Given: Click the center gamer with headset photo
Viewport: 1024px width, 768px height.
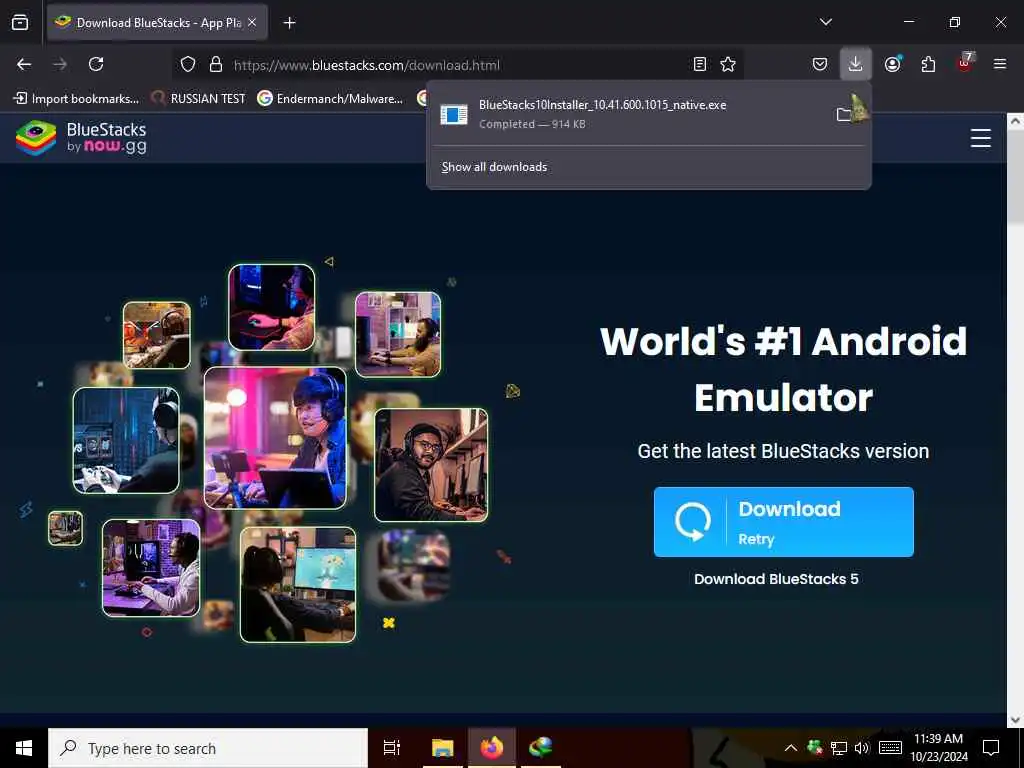Looking at the screenshot, I should 275,438.
